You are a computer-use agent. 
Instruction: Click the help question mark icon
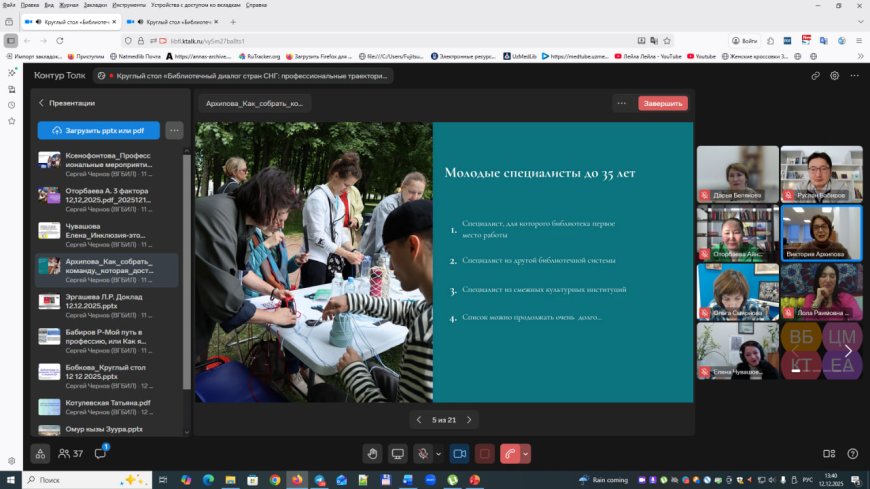click(x=854, y=454)
